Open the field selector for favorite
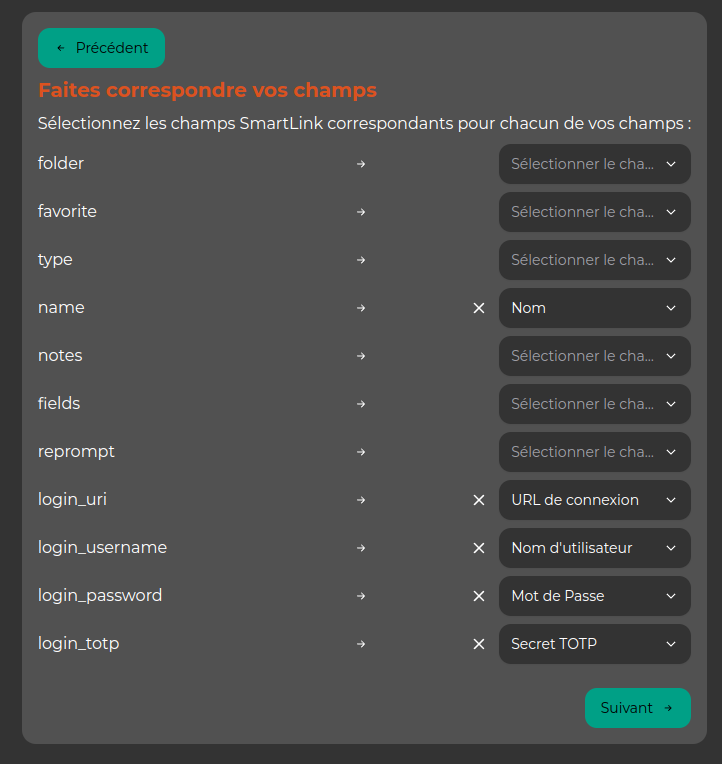 click(594, 212)
